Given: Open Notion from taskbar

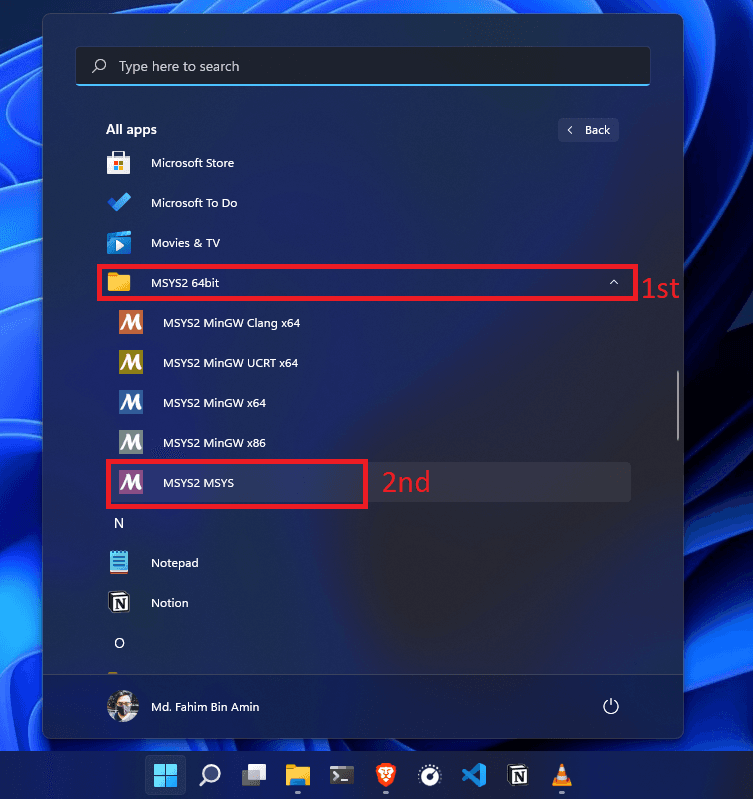Looking at the screenshot, I should pyautogui.click(x=518, y=775).
